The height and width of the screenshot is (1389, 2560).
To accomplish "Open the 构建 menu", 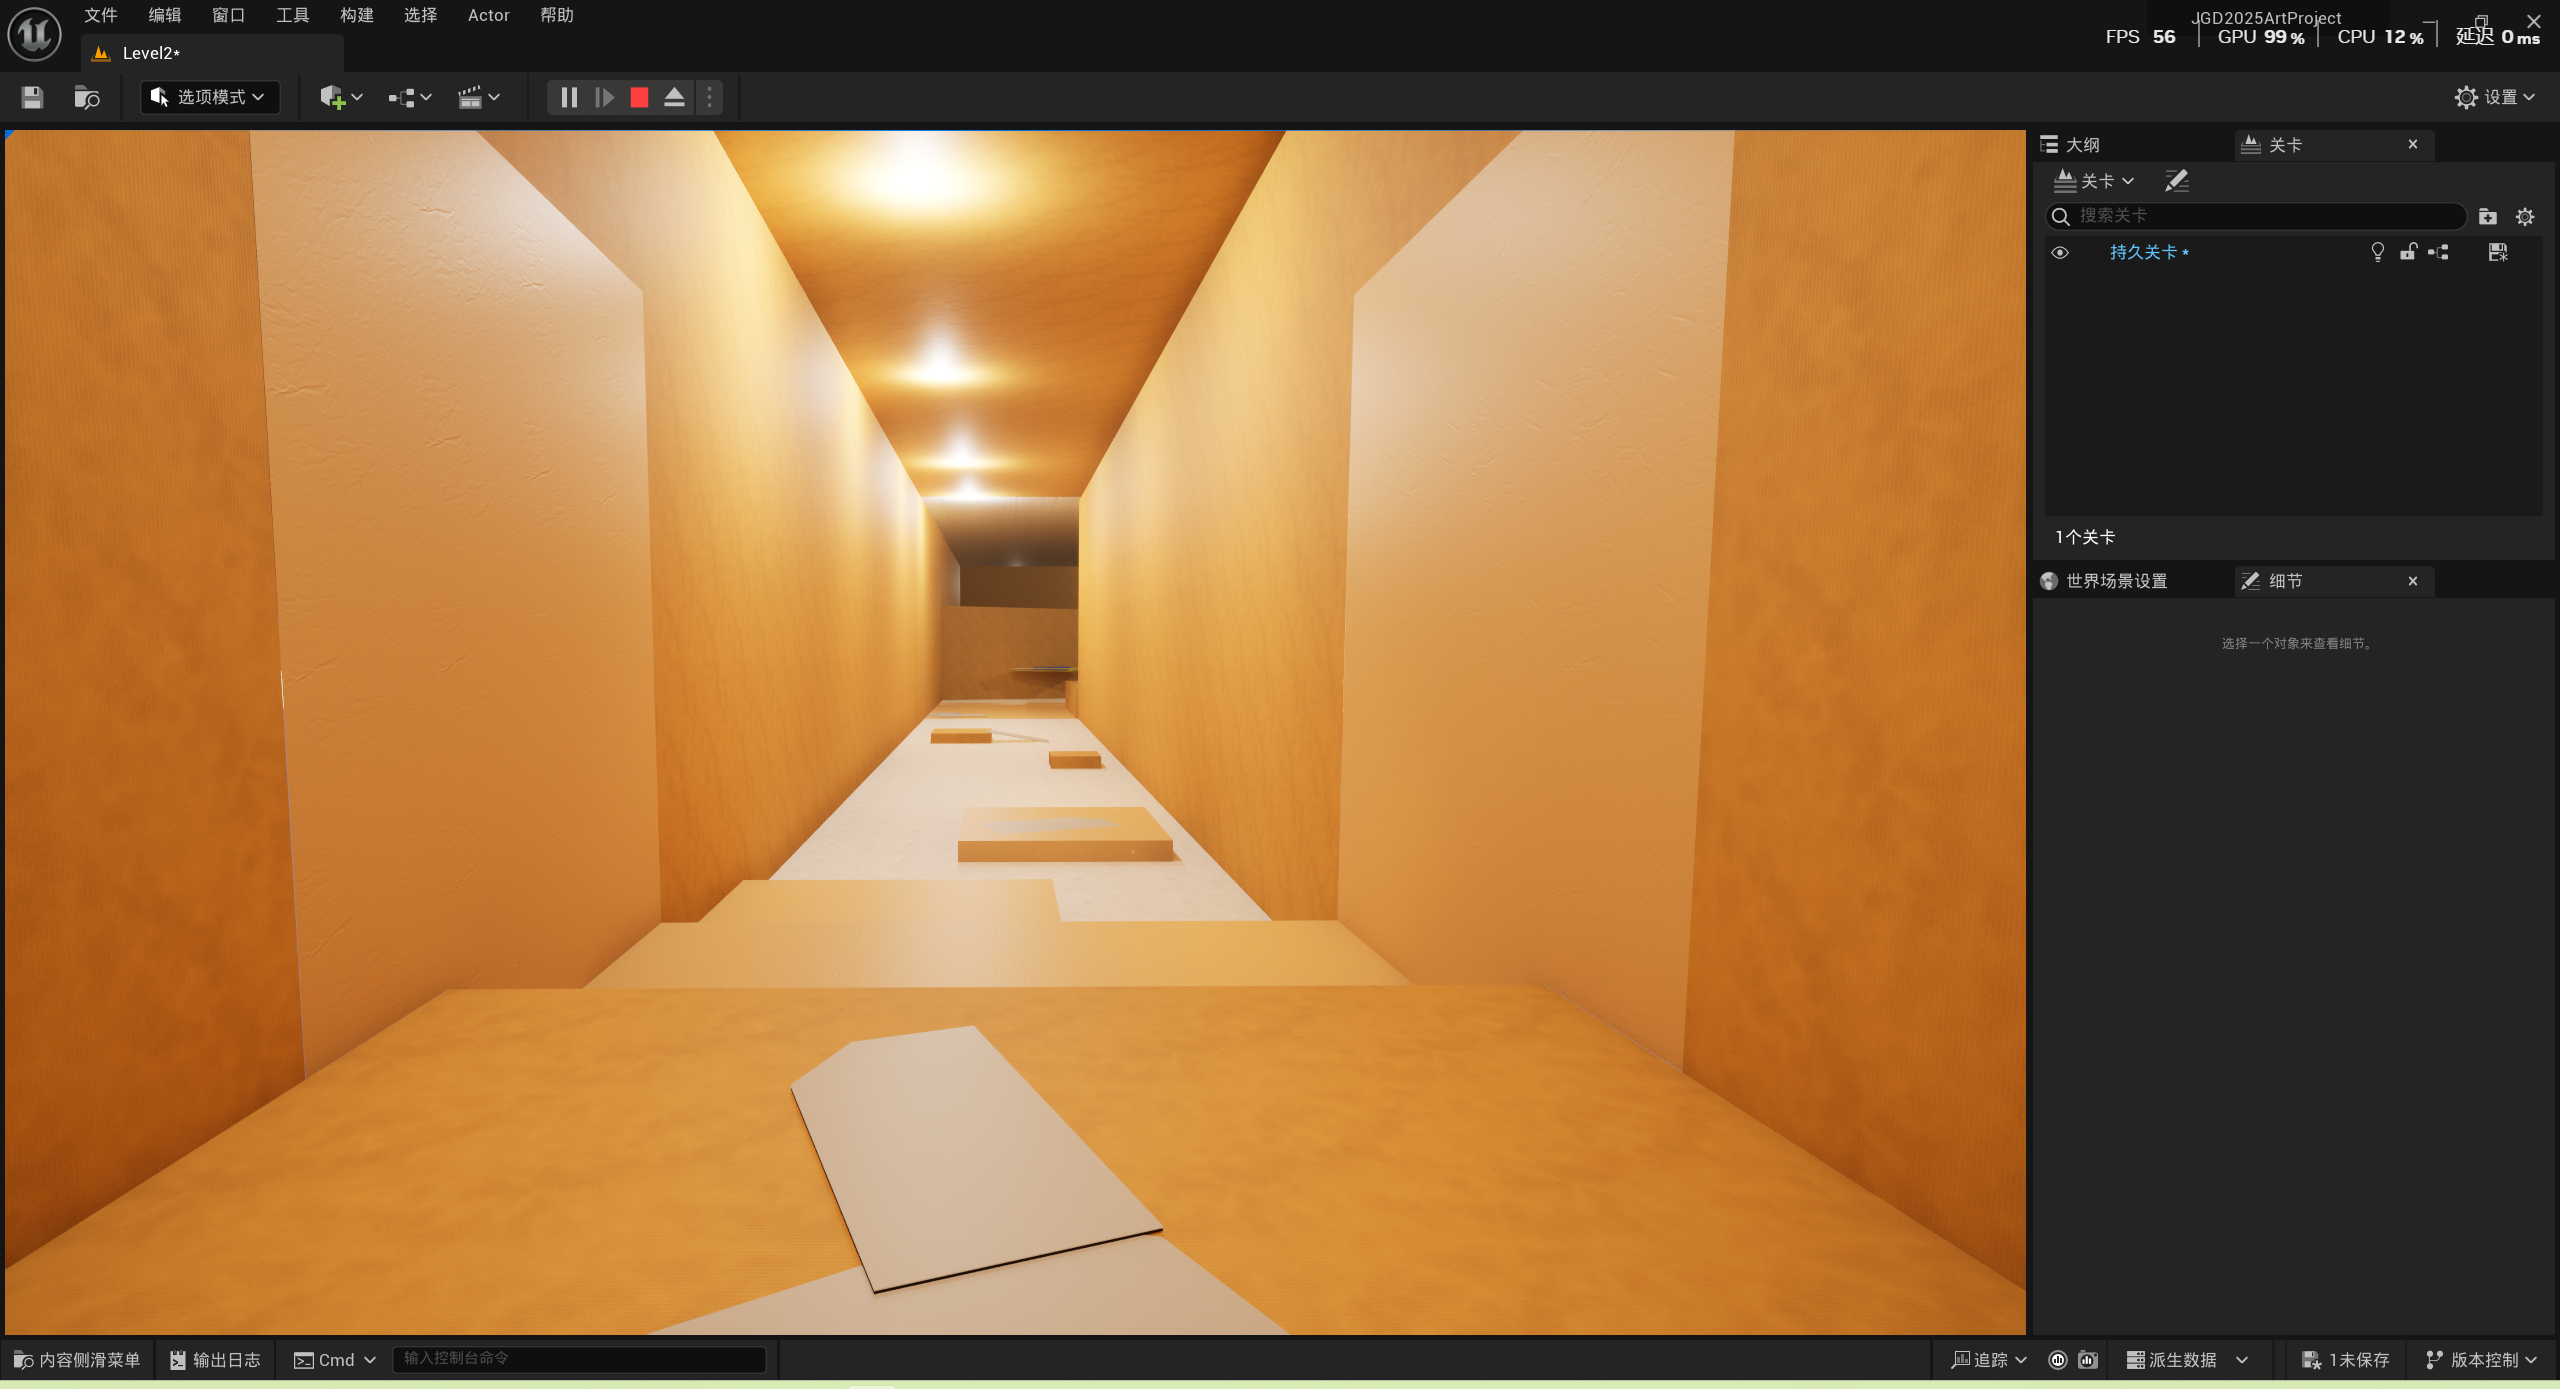I will coord(356,15).
